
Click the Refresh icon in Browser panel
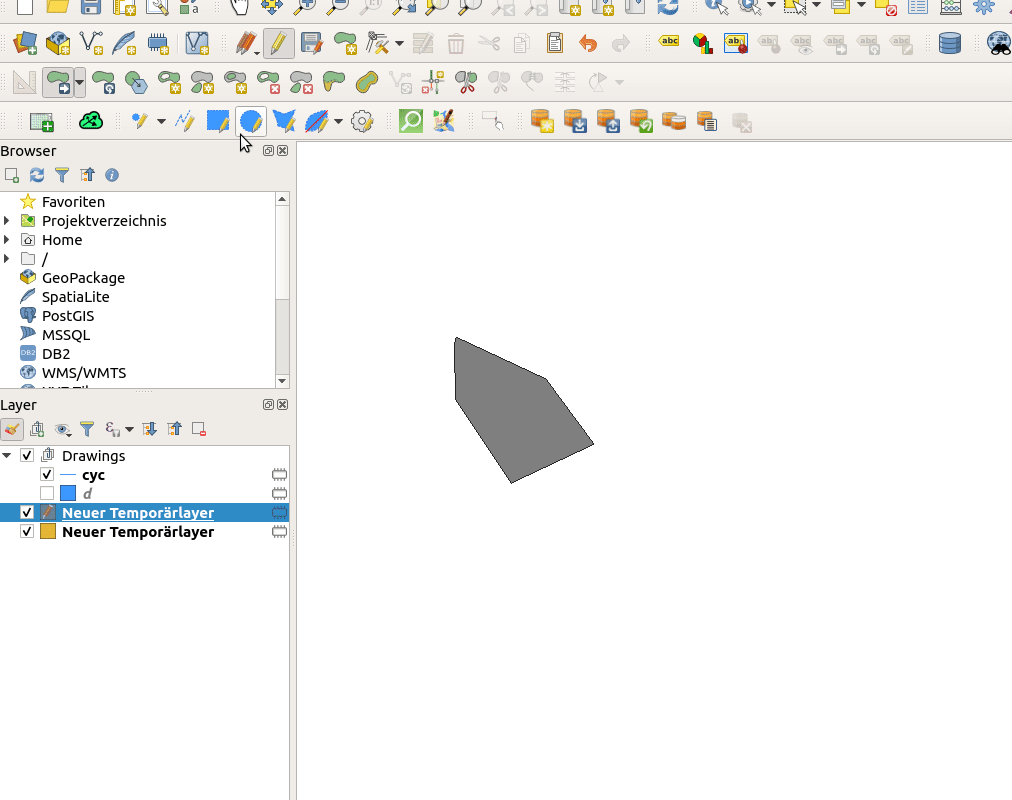pos(37,175)
